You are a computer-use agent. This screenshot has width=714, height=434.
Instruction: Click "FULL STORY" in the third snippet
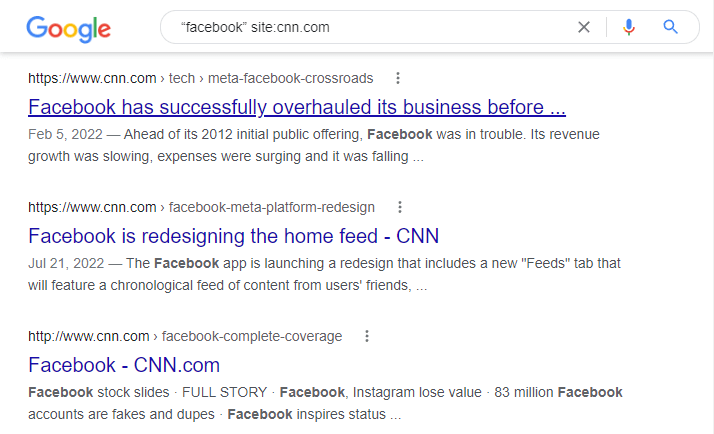[x=224, y=392]
